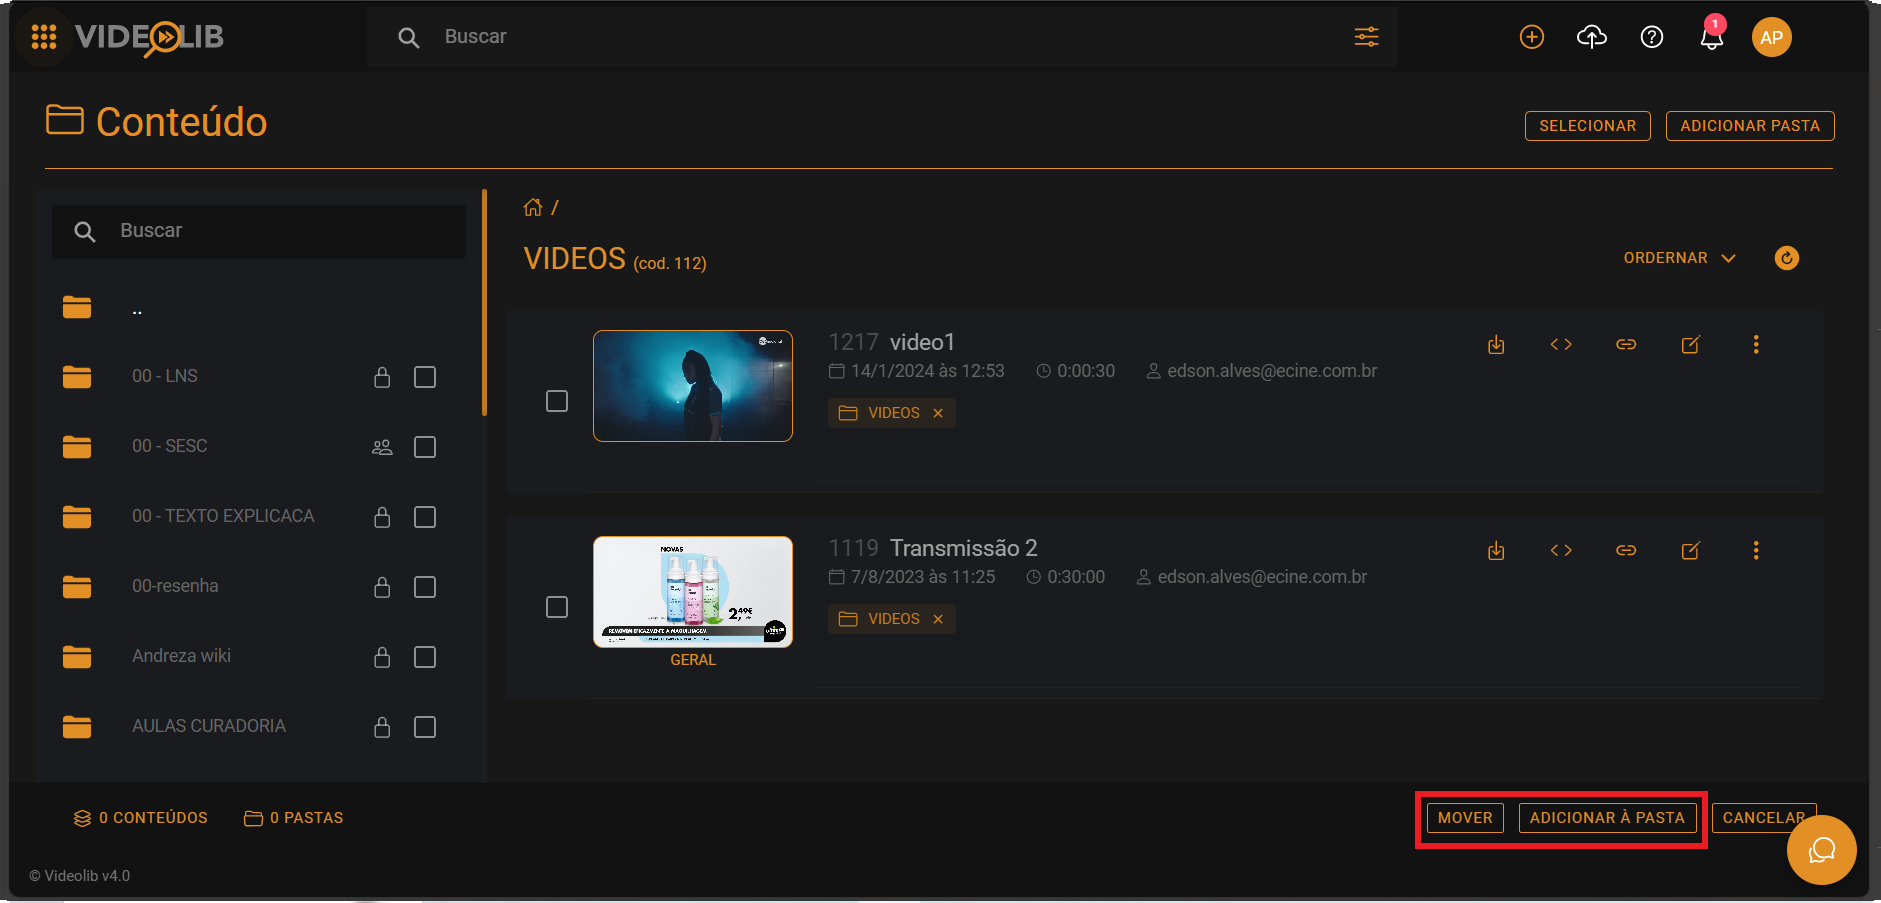Click the Transmissão 2 title

[964, 548]
